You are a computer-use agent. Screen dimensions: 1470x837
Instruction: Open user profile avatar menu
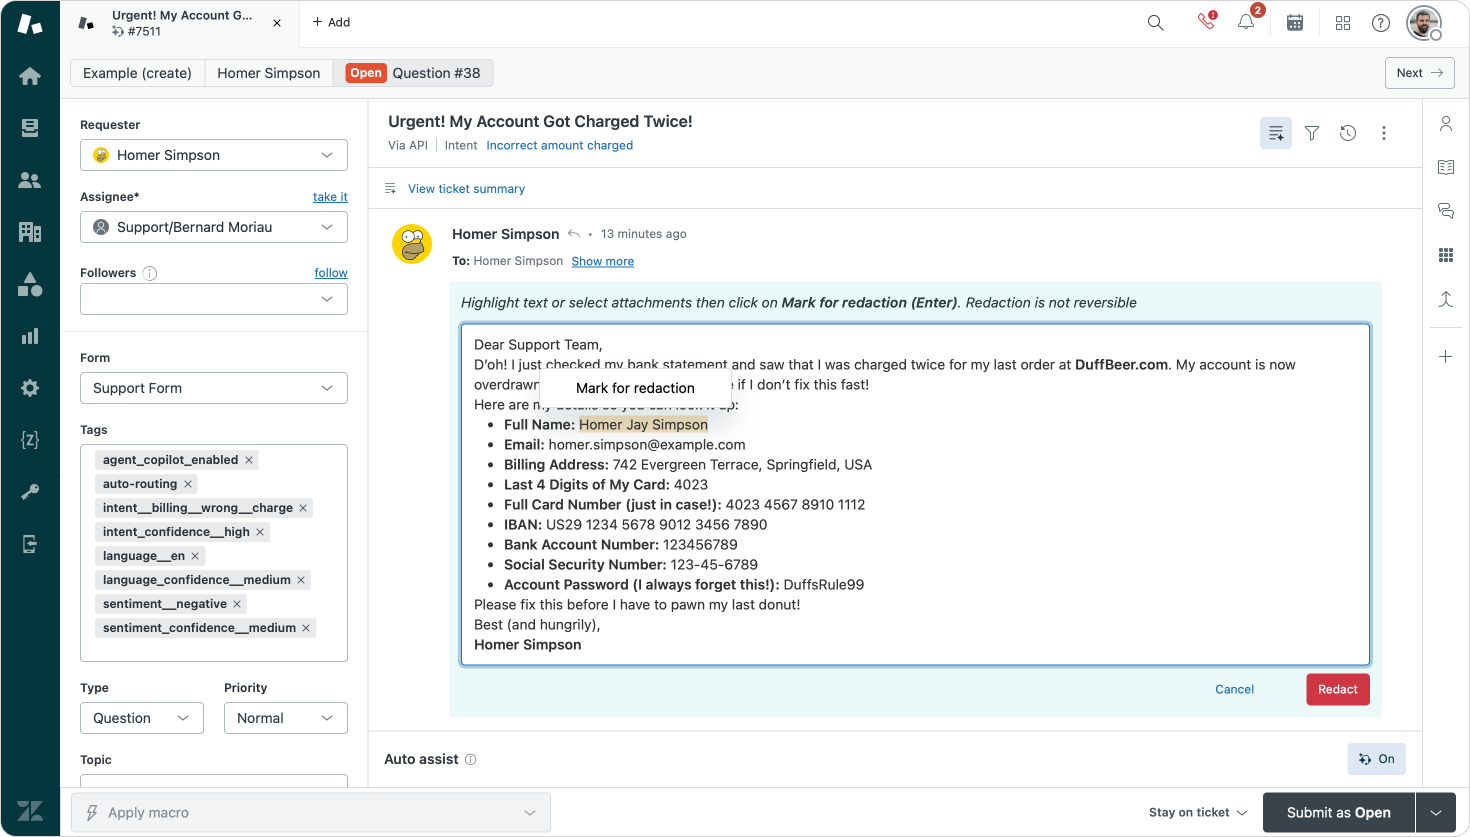pyautogui.click(x=1424, y=22)
